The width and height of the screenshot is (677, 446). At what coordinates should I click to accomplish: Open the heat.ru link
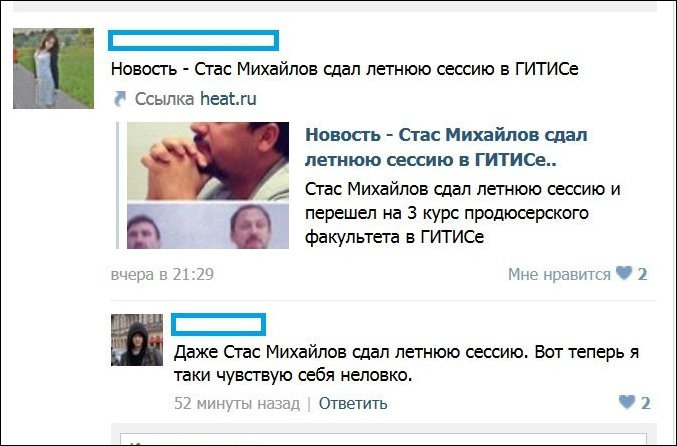(228, 99)
